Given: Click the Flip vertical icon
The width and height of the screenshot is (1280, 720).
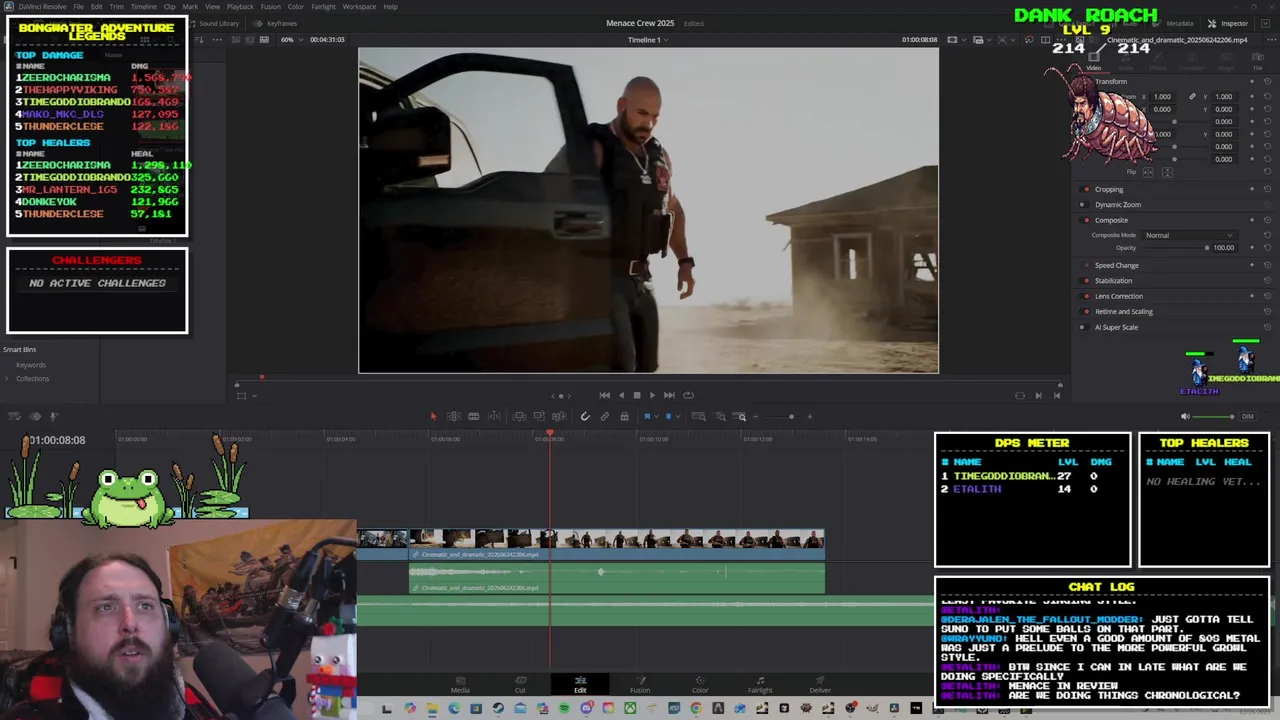Looking at the screenshot, I should (1166, 172).
